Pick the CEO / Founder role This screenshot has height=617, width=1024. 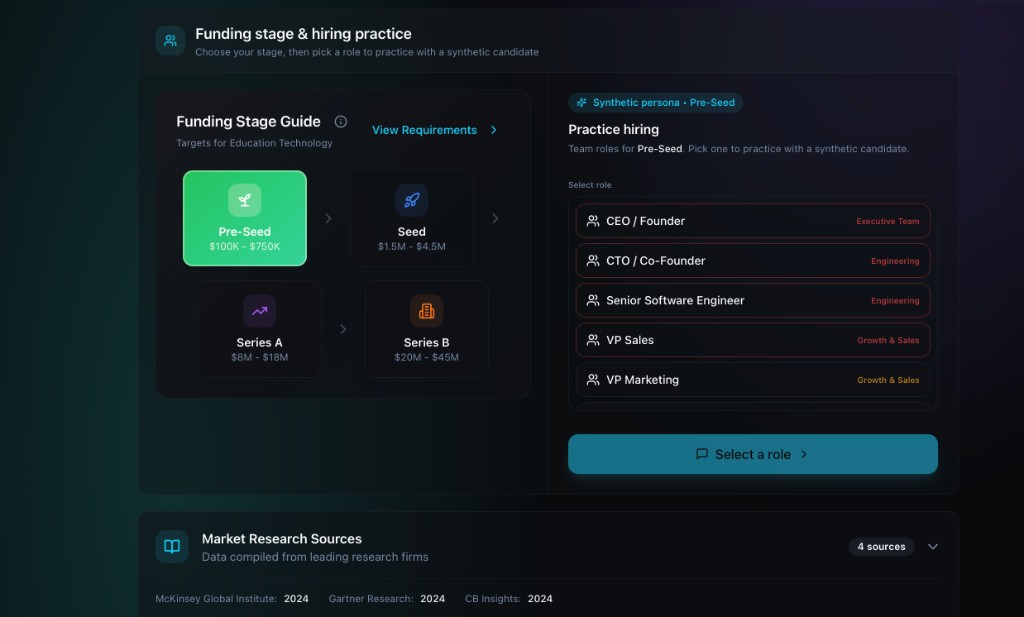753,221
